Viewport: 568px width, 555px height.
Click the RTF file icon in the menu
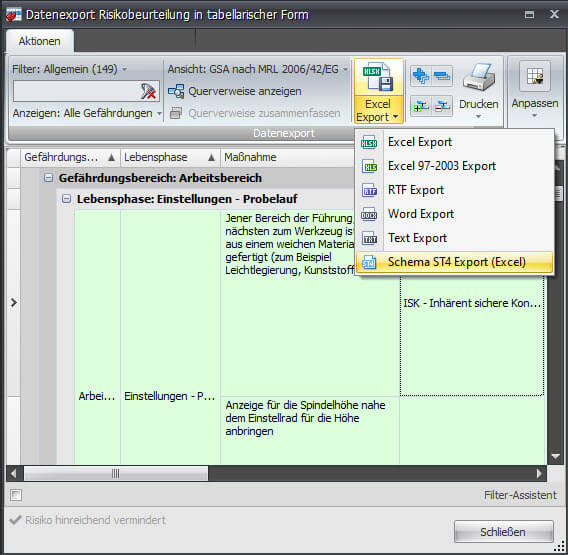369,191
